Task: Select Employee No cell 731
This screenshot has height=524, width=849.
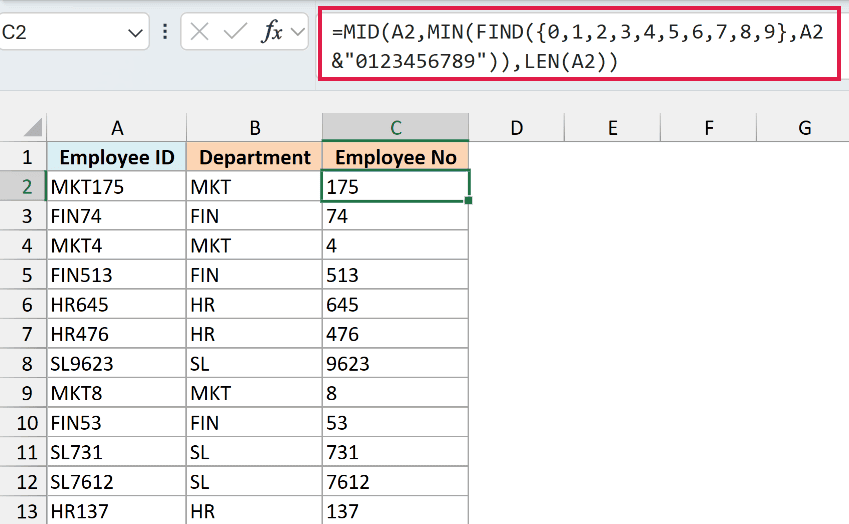Action: pyautogui.click(x=395, y=452)
